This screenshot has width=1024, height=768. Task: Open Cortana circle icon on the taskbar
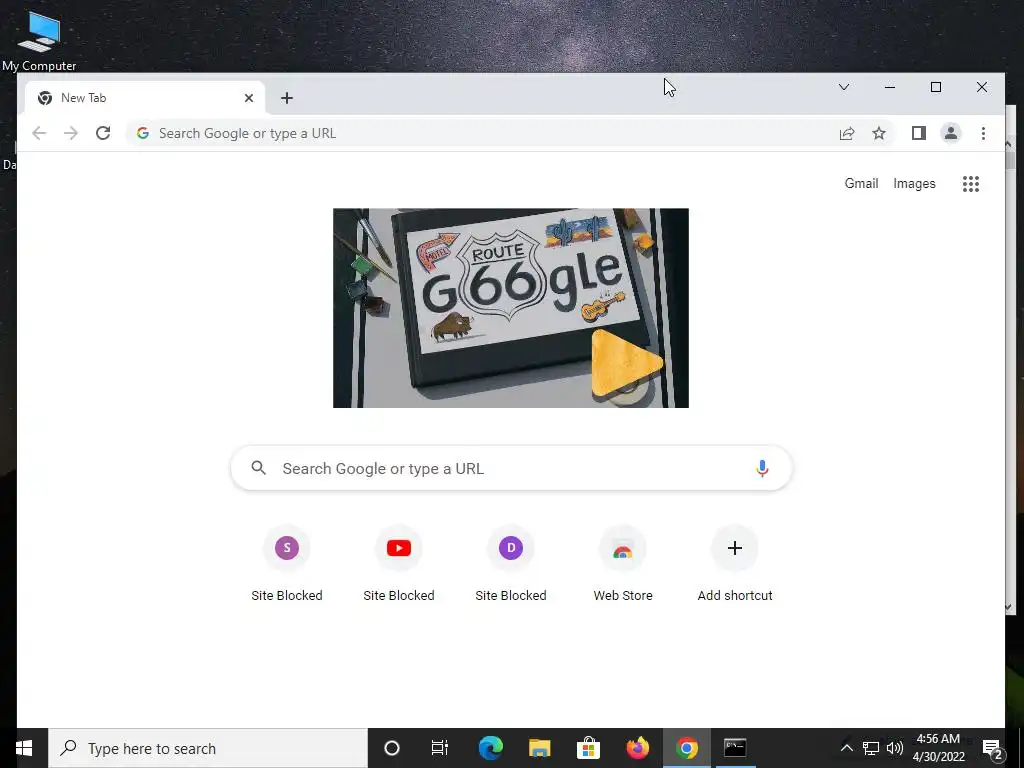click(392, 748)
